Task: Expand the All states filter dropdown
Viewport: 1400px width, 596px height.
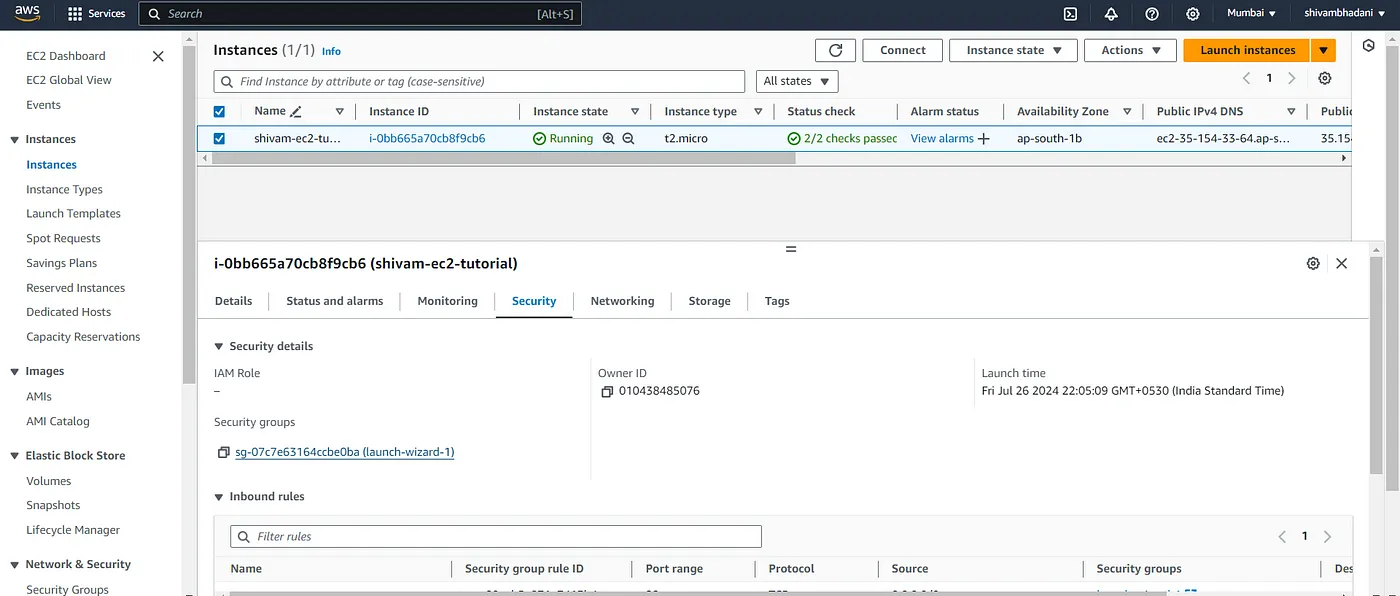Action: [x=796, y=81]
